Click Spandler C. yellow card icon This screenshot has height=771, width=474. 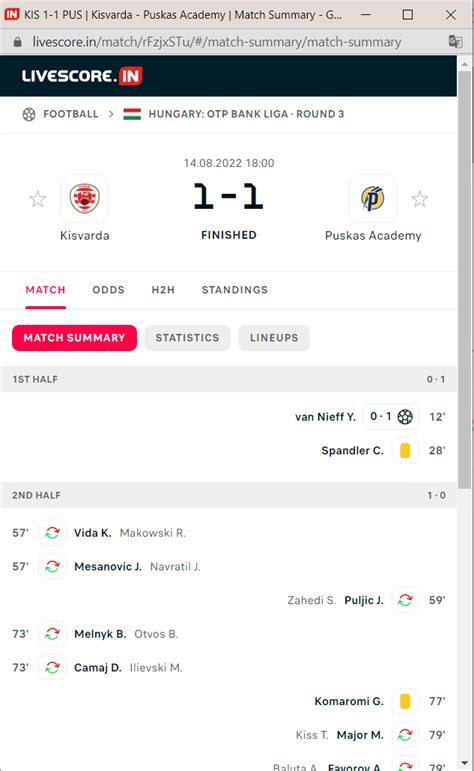[405, 450]
